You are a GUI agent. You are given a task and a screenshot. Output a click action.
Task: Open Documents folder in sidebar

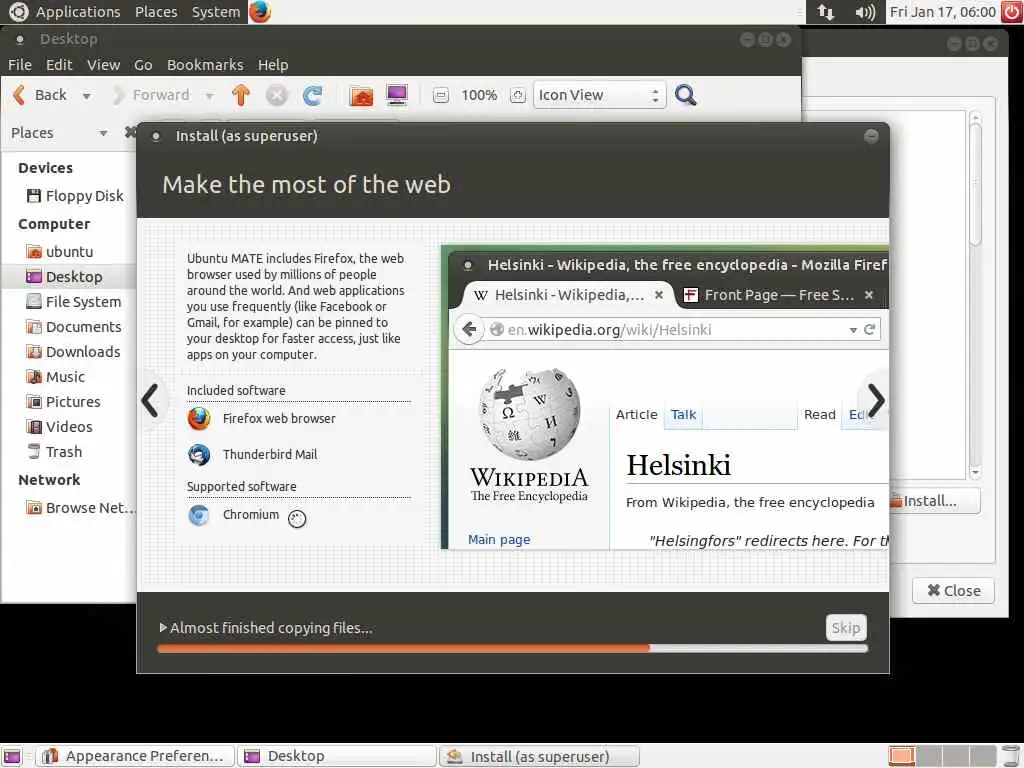(74, 327)
